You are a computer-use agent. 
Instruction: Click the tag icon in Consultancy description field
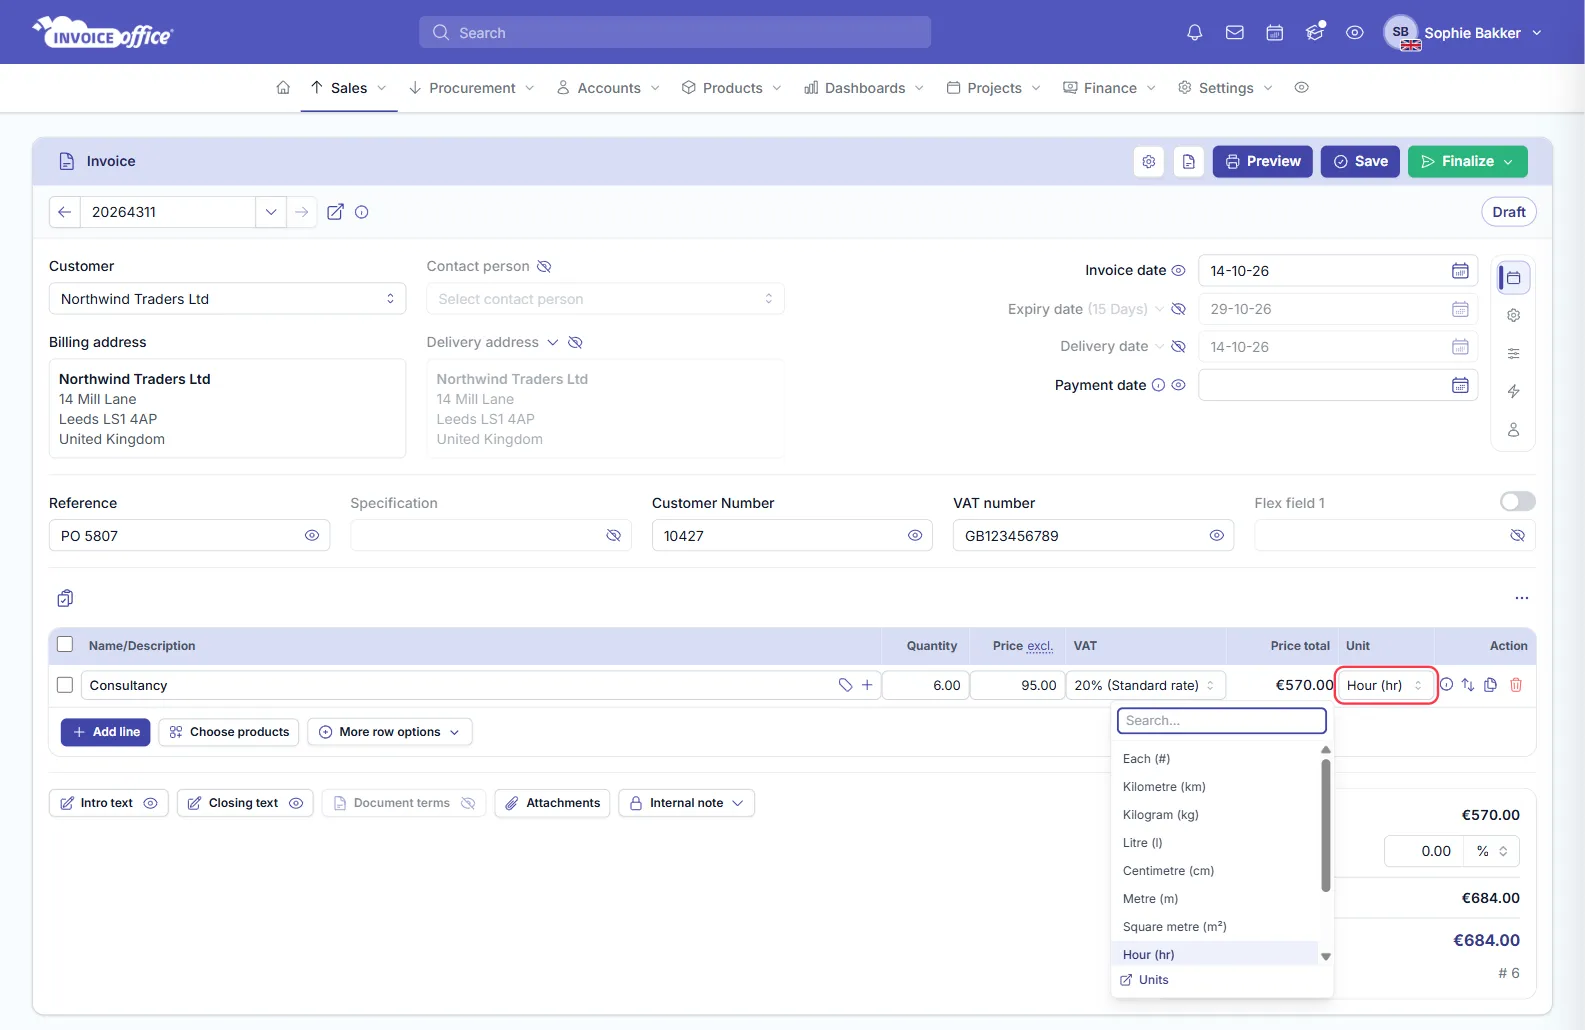coord(845,685)
